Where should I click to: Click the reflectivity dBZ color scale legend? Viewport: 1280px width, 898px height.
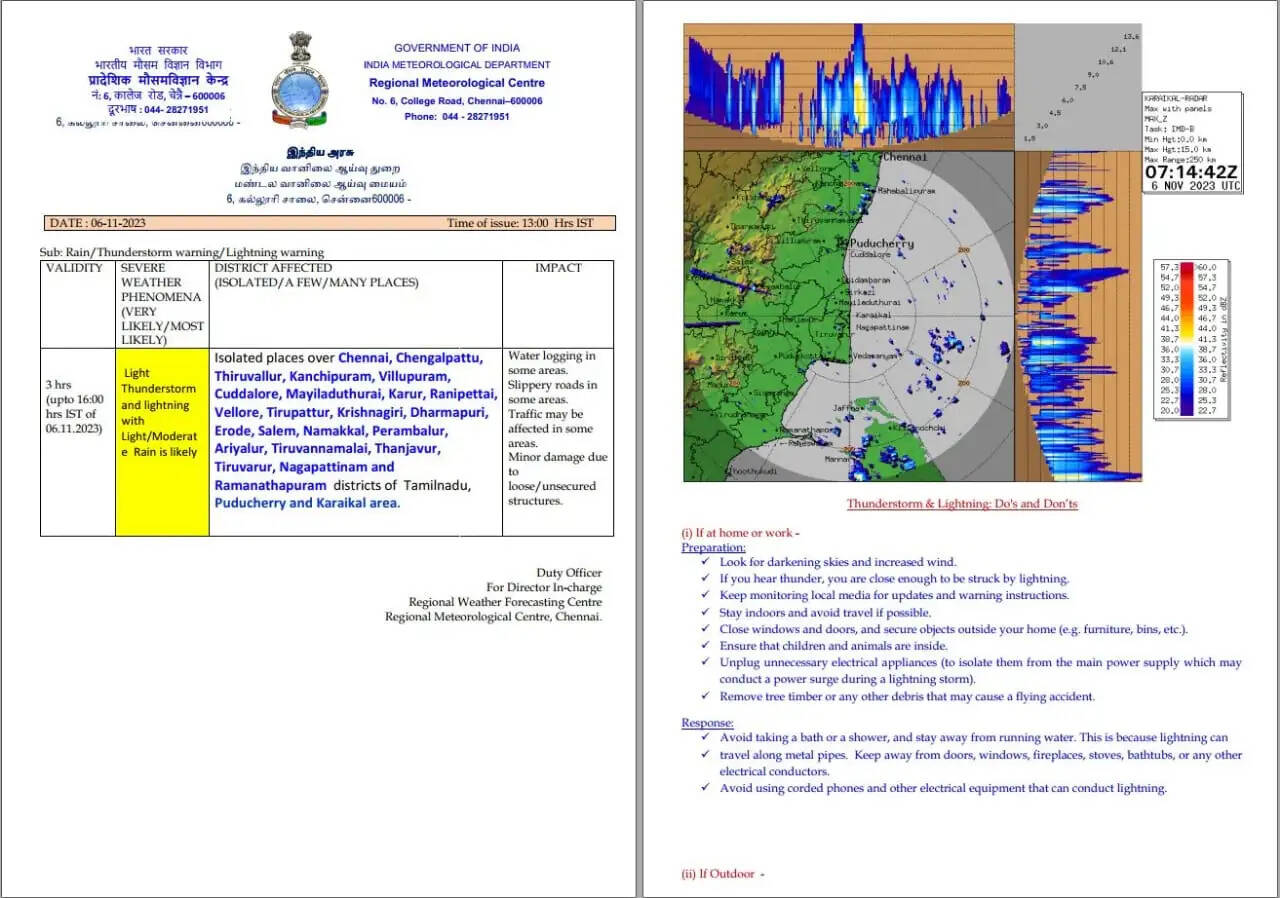(x=1190, y=338)
